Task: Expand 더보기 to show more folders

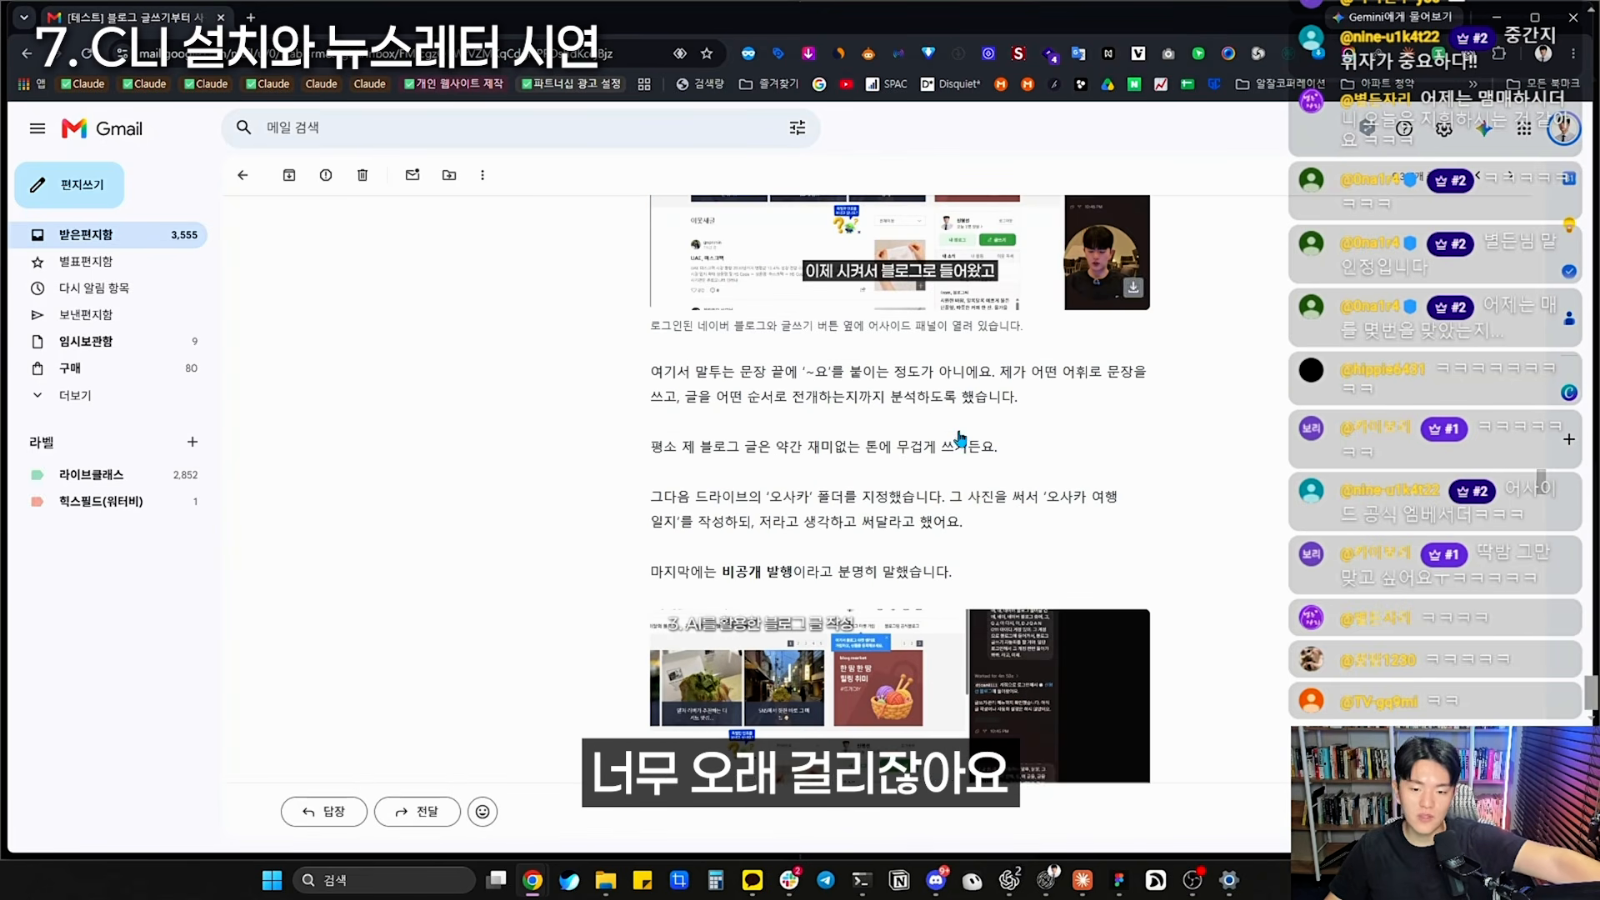Action: pyautogui.click(x=108, y=395)
